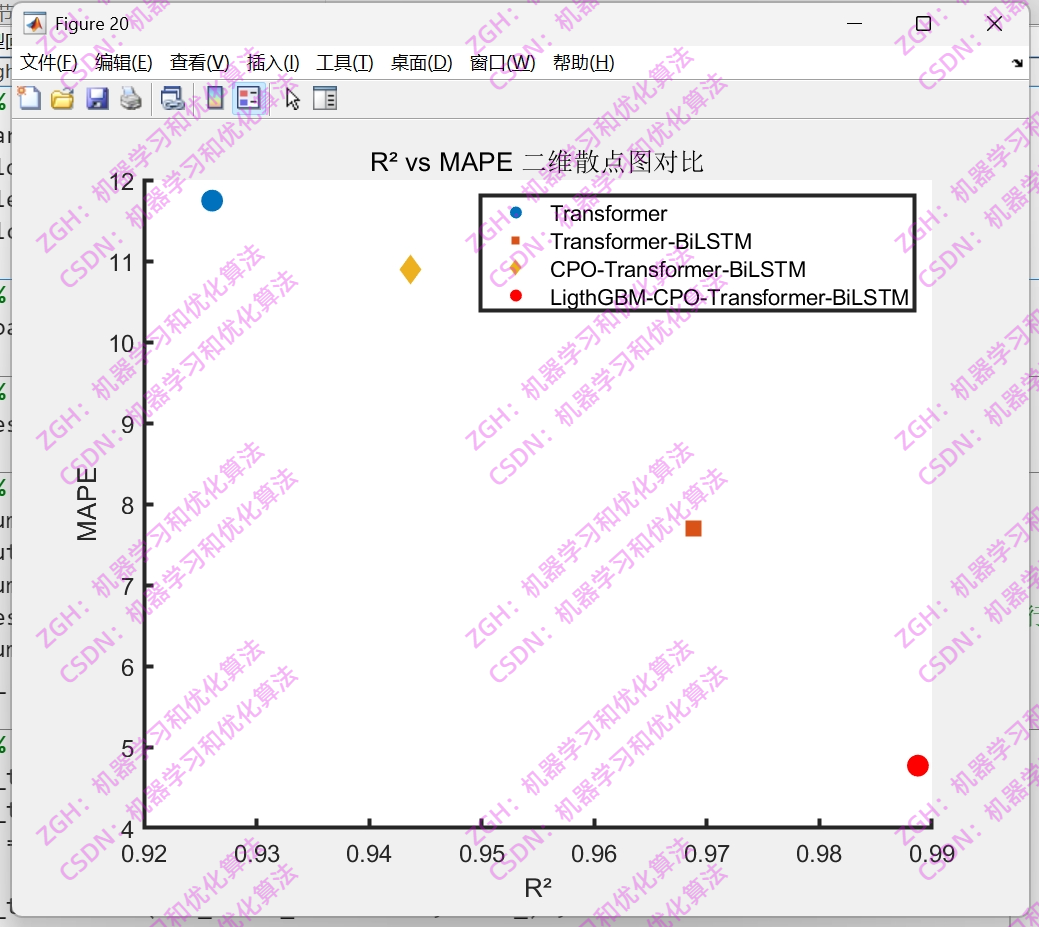Open the 工具 menu

[x=345, y=62]
